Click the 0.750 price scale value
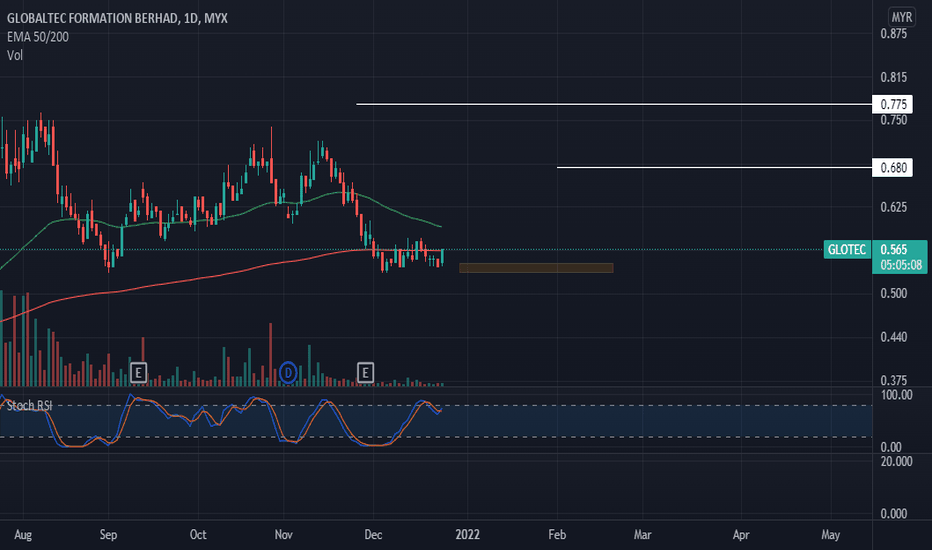The width and height of the screenshot is (932, 550). tap(893, 120)
